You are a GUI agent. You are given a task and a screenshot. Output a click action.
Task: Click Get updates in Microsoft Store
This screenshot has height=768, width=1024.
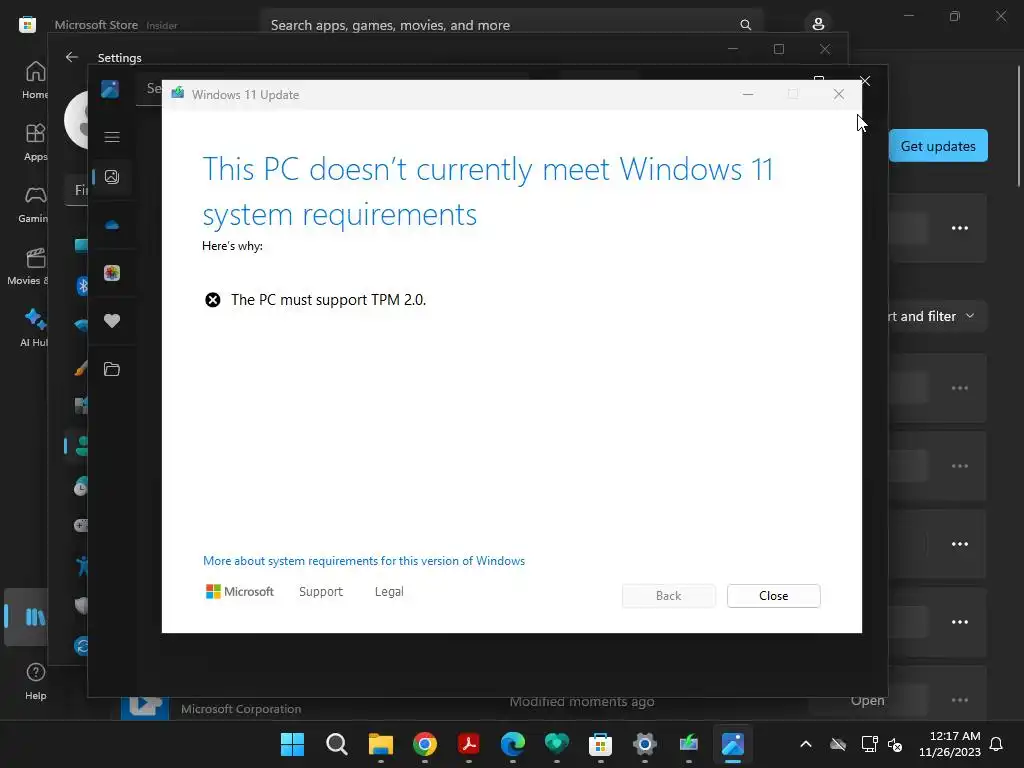[x=938, y=146]
